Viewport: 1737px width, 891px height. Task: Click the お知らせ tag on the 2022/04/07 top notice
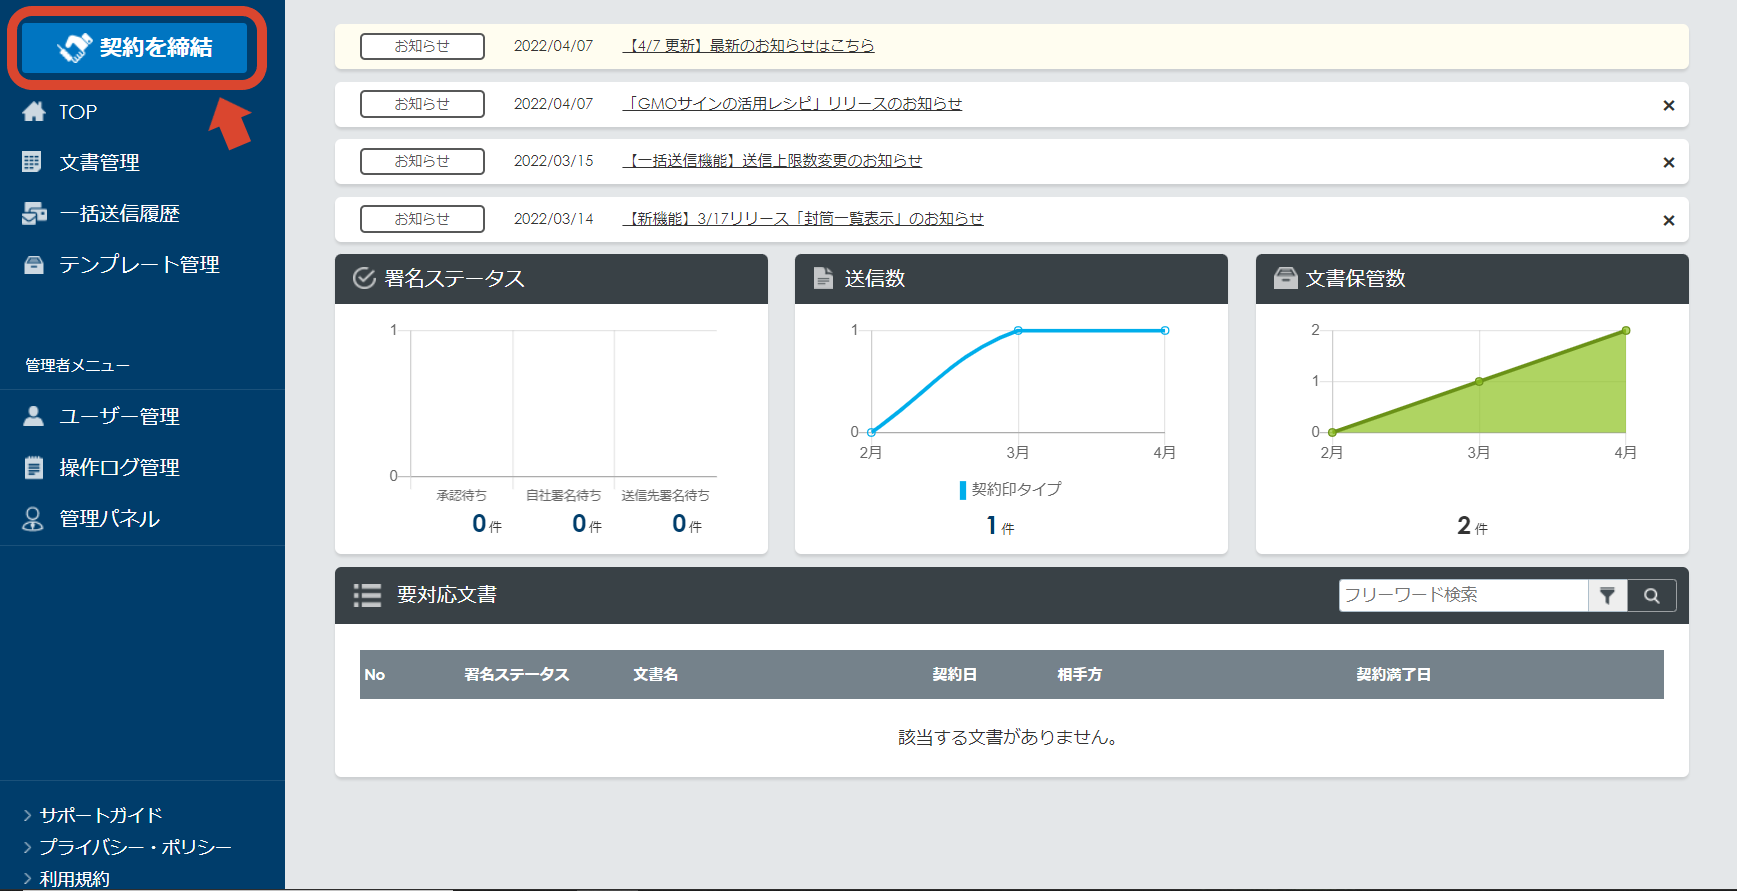coord(422,46)
